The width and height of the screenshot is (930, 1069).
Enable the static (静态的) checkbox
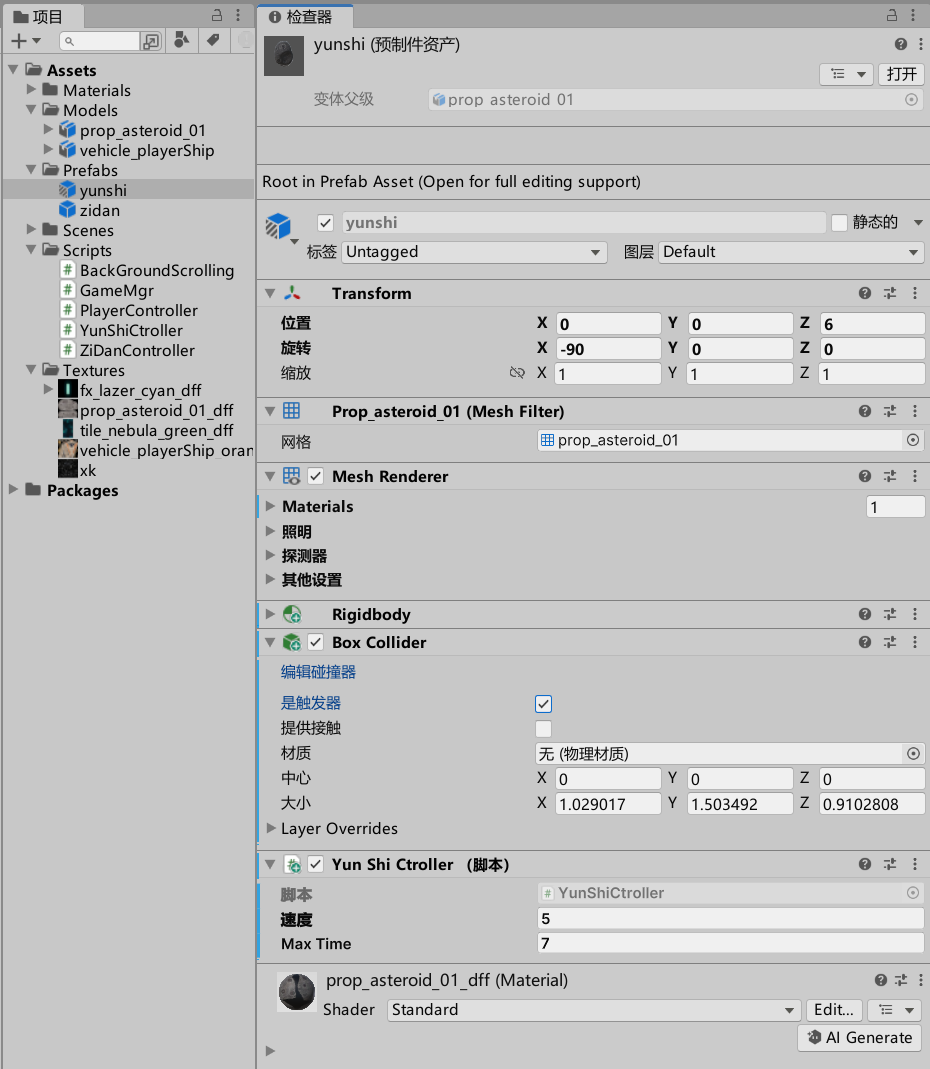[x=839, y=222]
